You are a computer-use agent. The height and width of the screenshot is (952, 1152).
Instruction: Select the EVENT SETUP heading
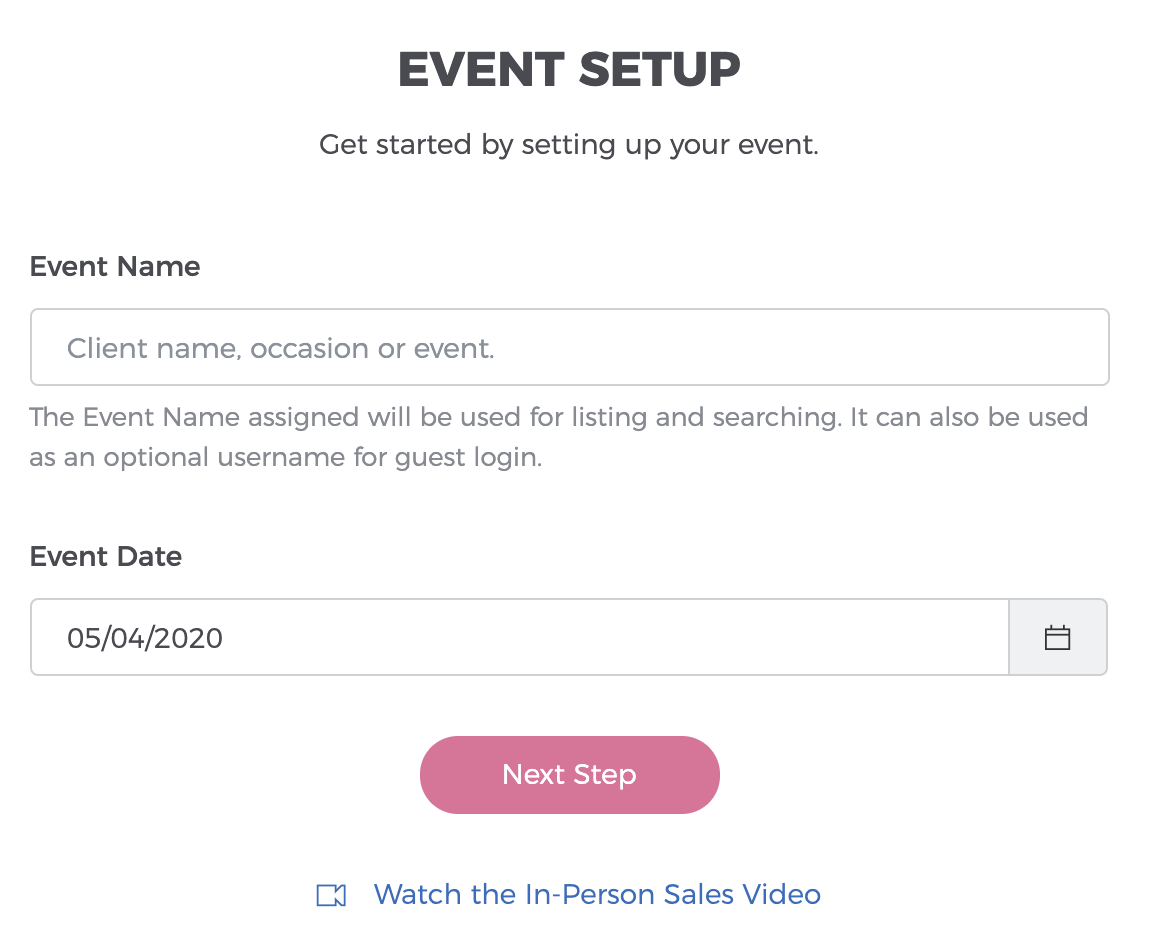click(569, 70)
